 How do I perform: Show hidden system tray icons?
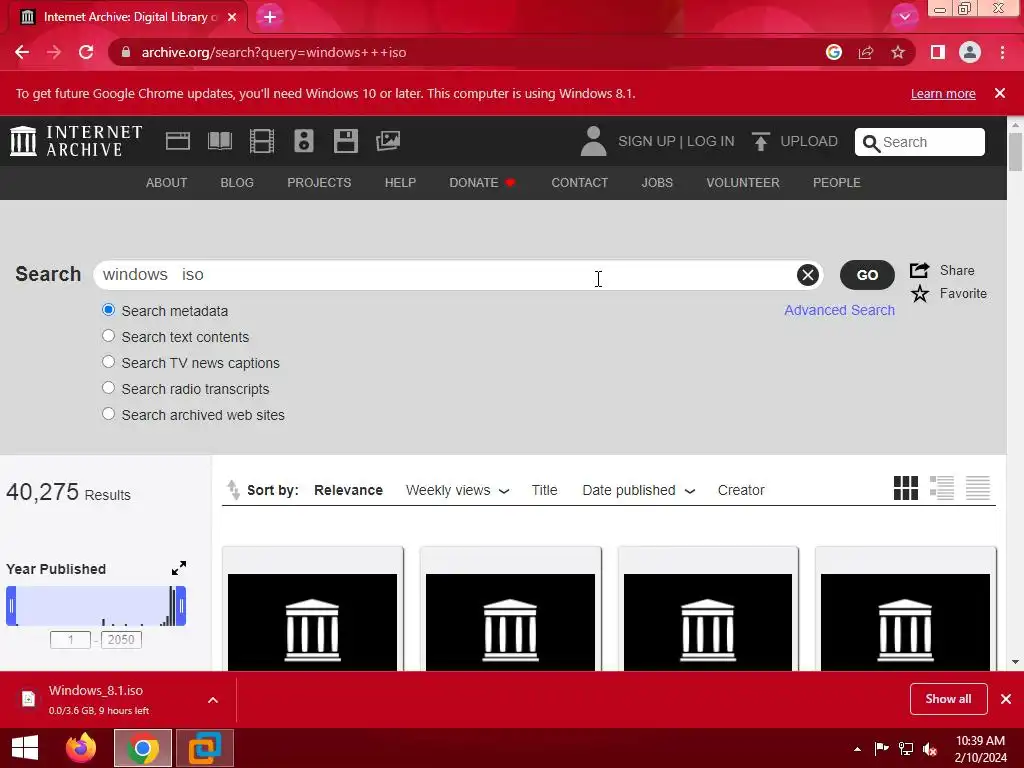tap(857, 748)
